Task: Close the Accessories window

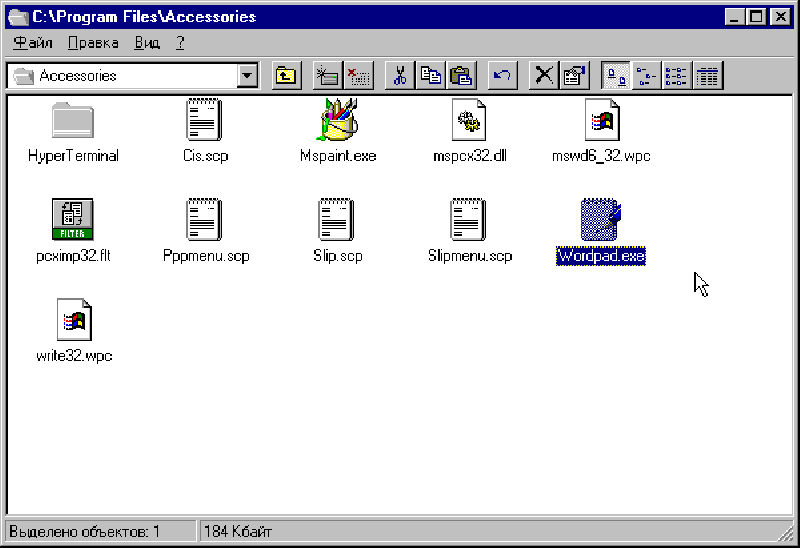Action: coord(781,17)
